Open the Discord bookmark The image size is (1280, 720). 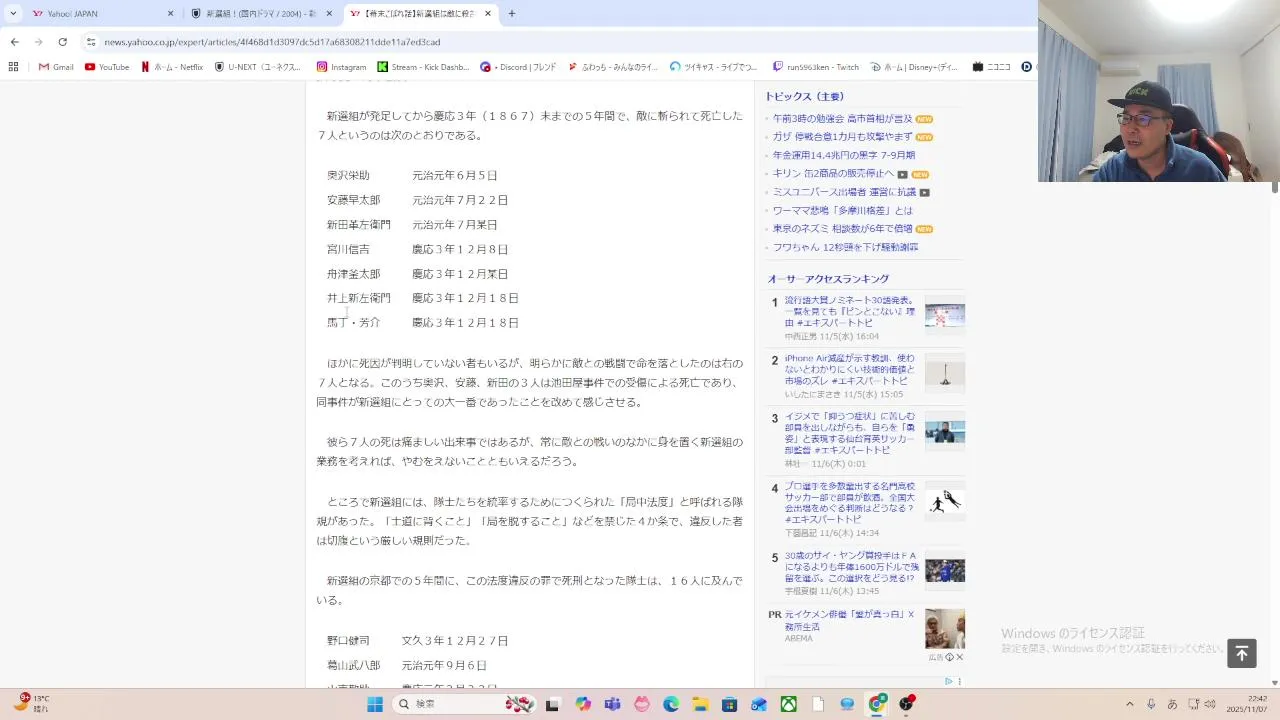(518, 67)
